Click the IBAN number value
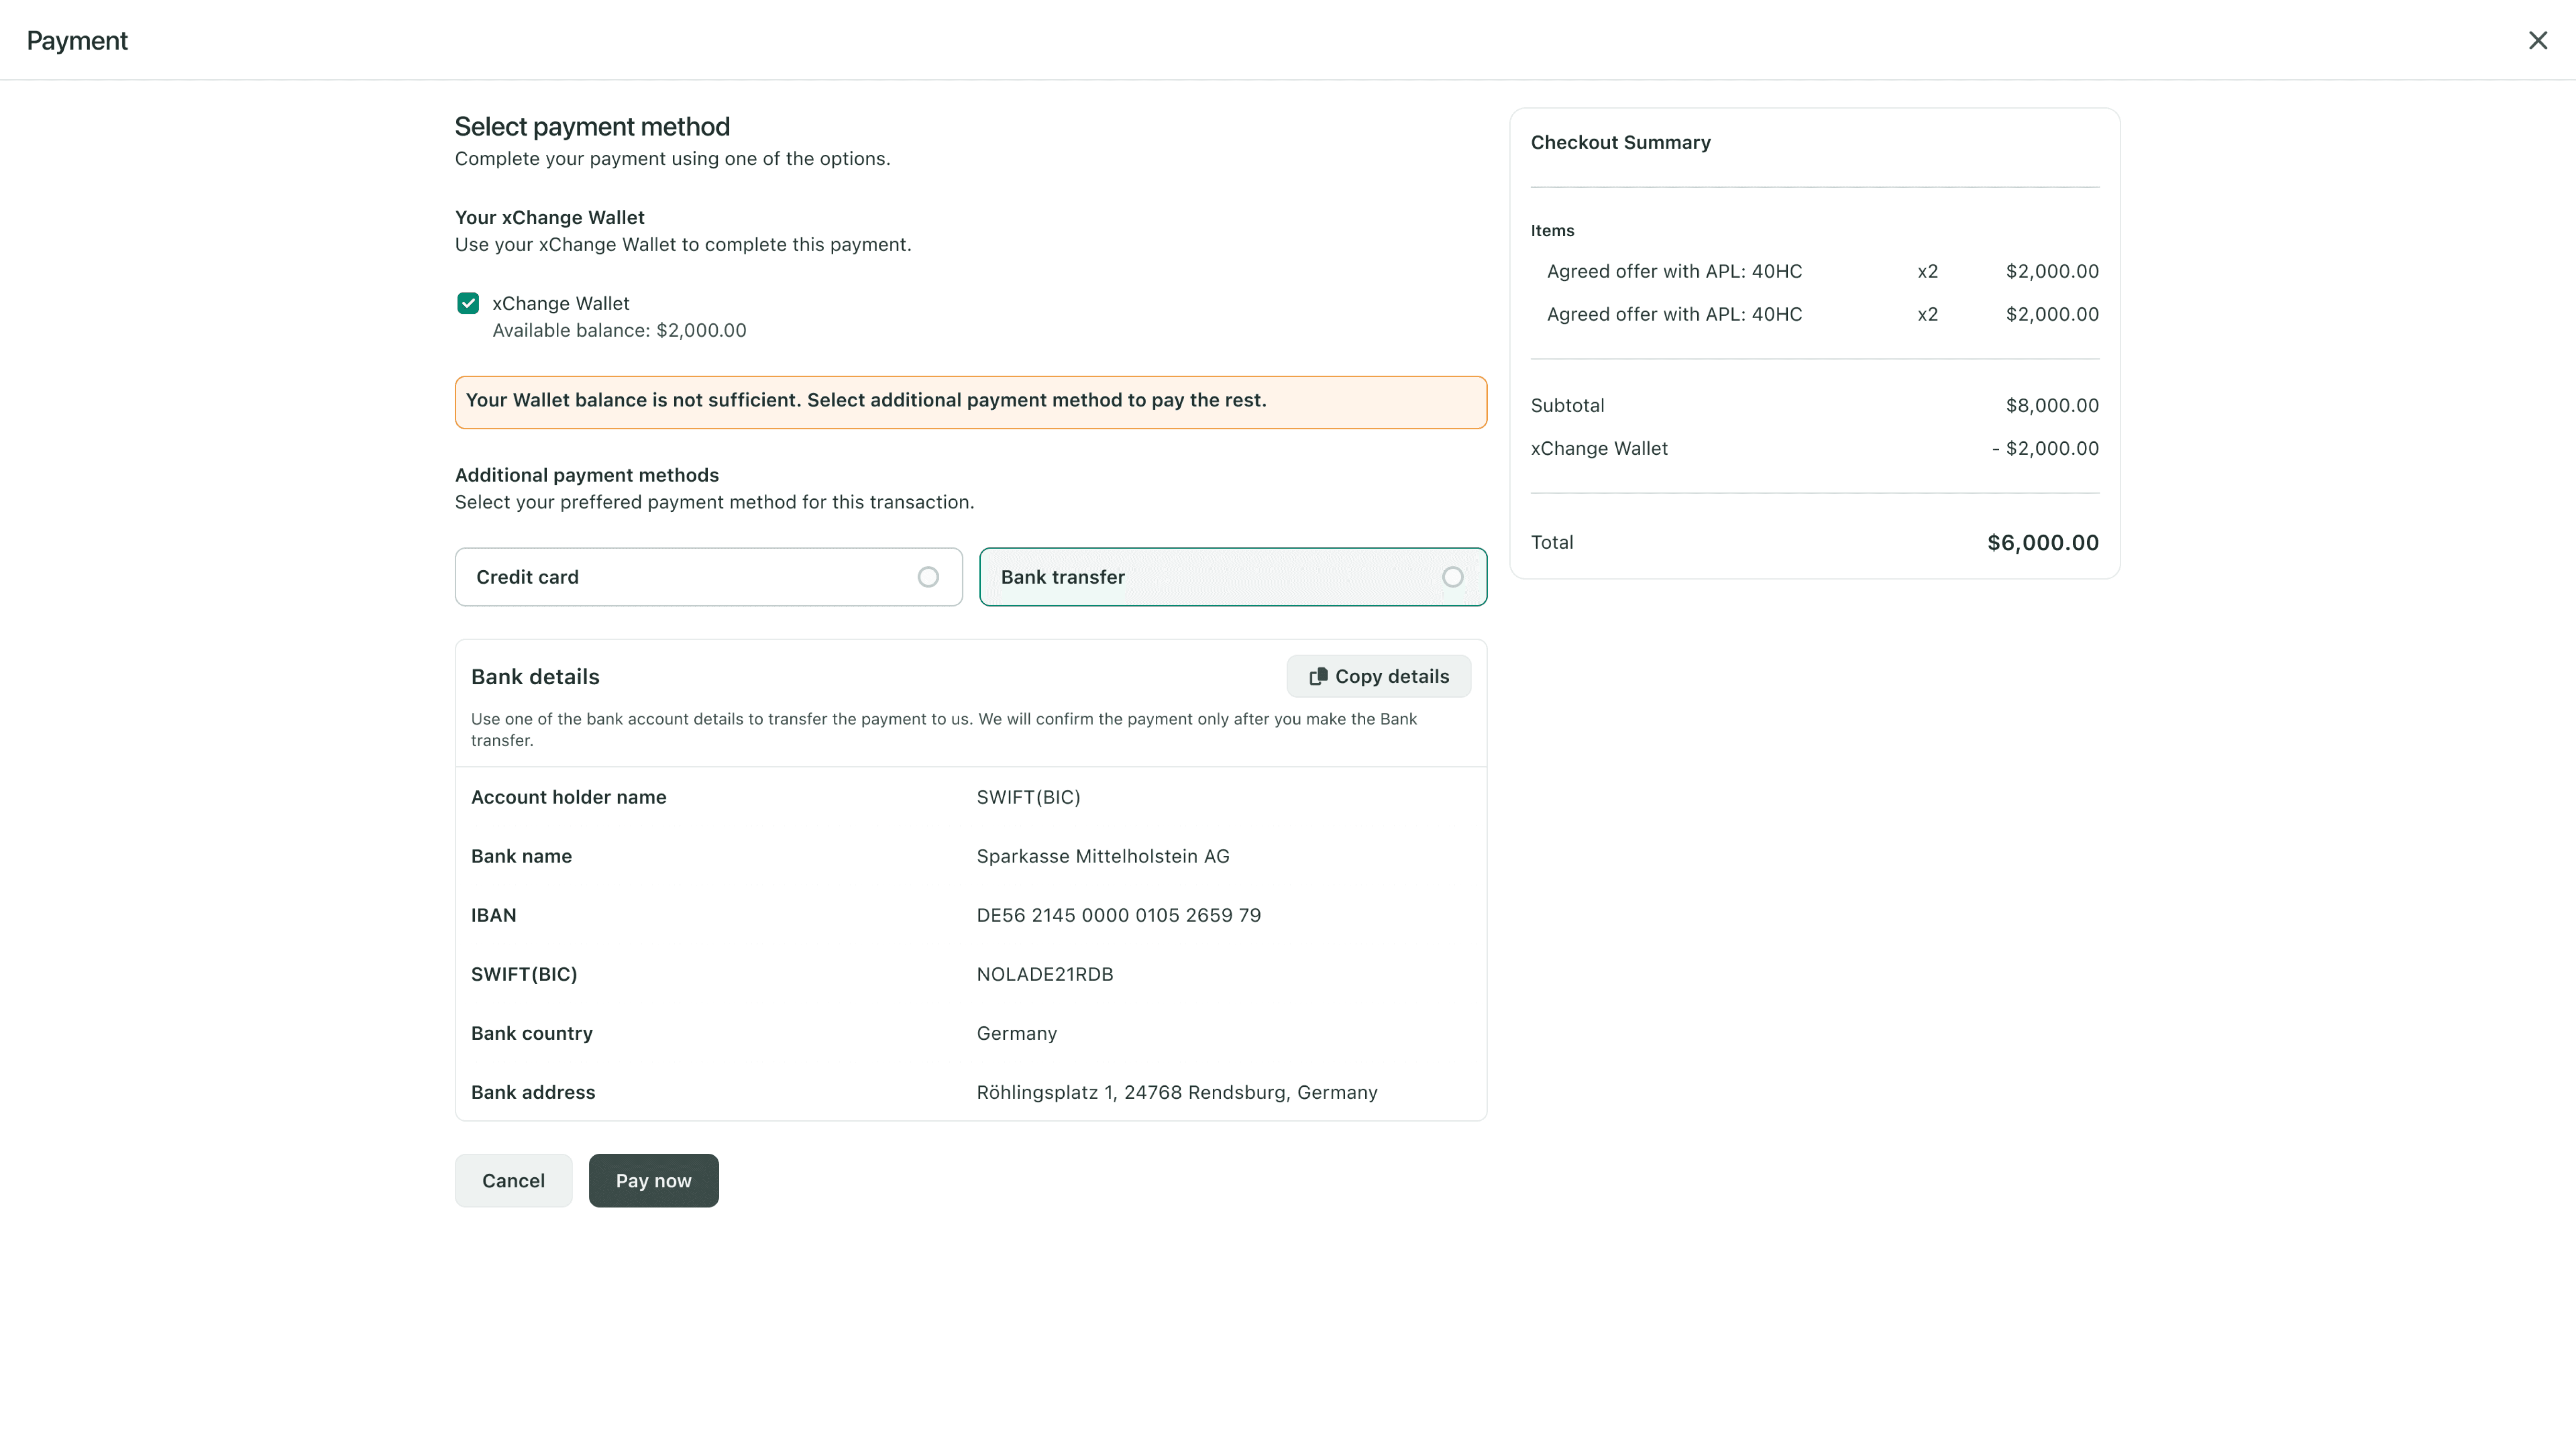 tap(1118, 915)
